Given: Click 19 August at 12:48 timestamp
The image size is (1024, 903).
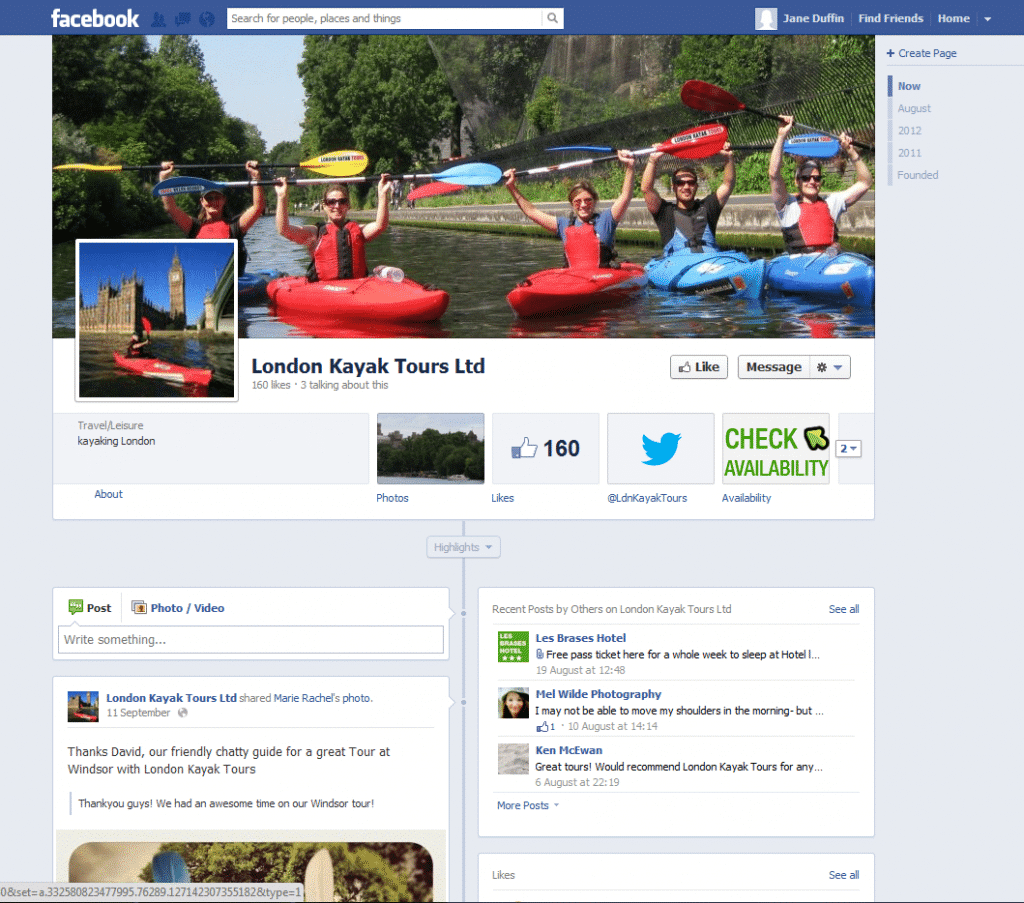Looking at the screenshot, I should 580,671.
